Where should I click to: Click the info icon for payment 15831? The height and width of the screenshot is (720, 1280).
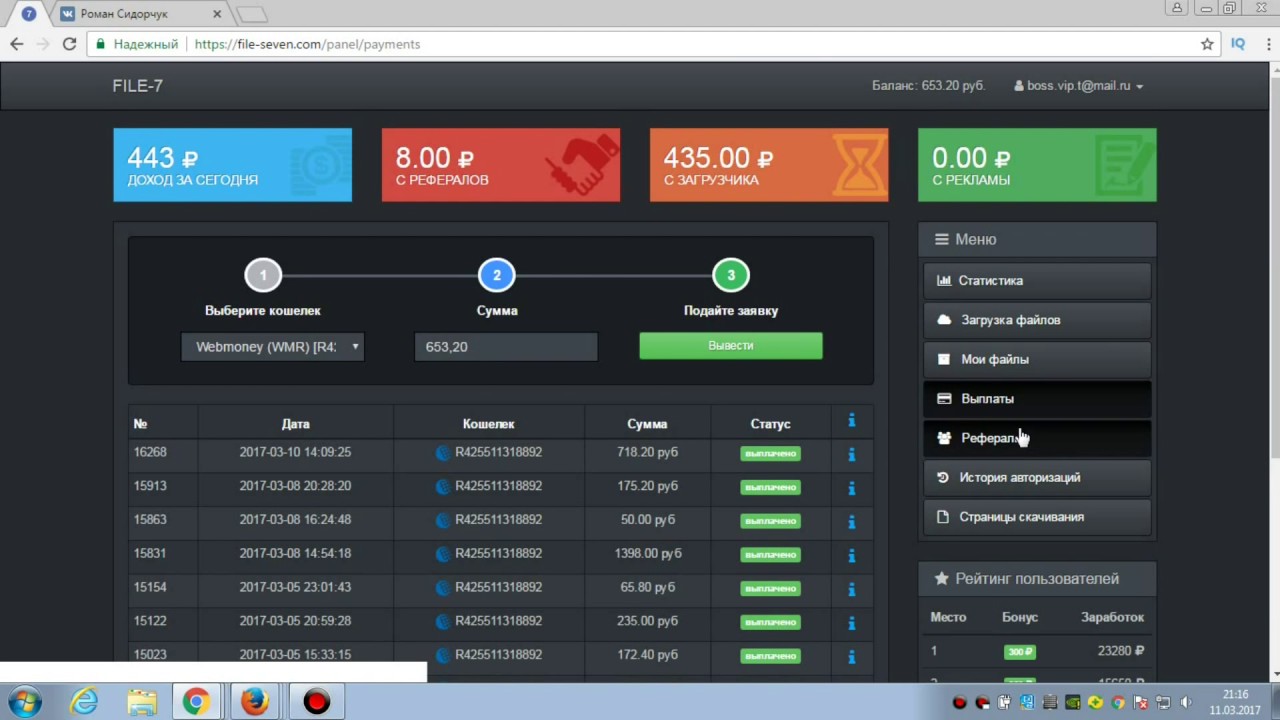pyautogui.click(x=851, y=555)
